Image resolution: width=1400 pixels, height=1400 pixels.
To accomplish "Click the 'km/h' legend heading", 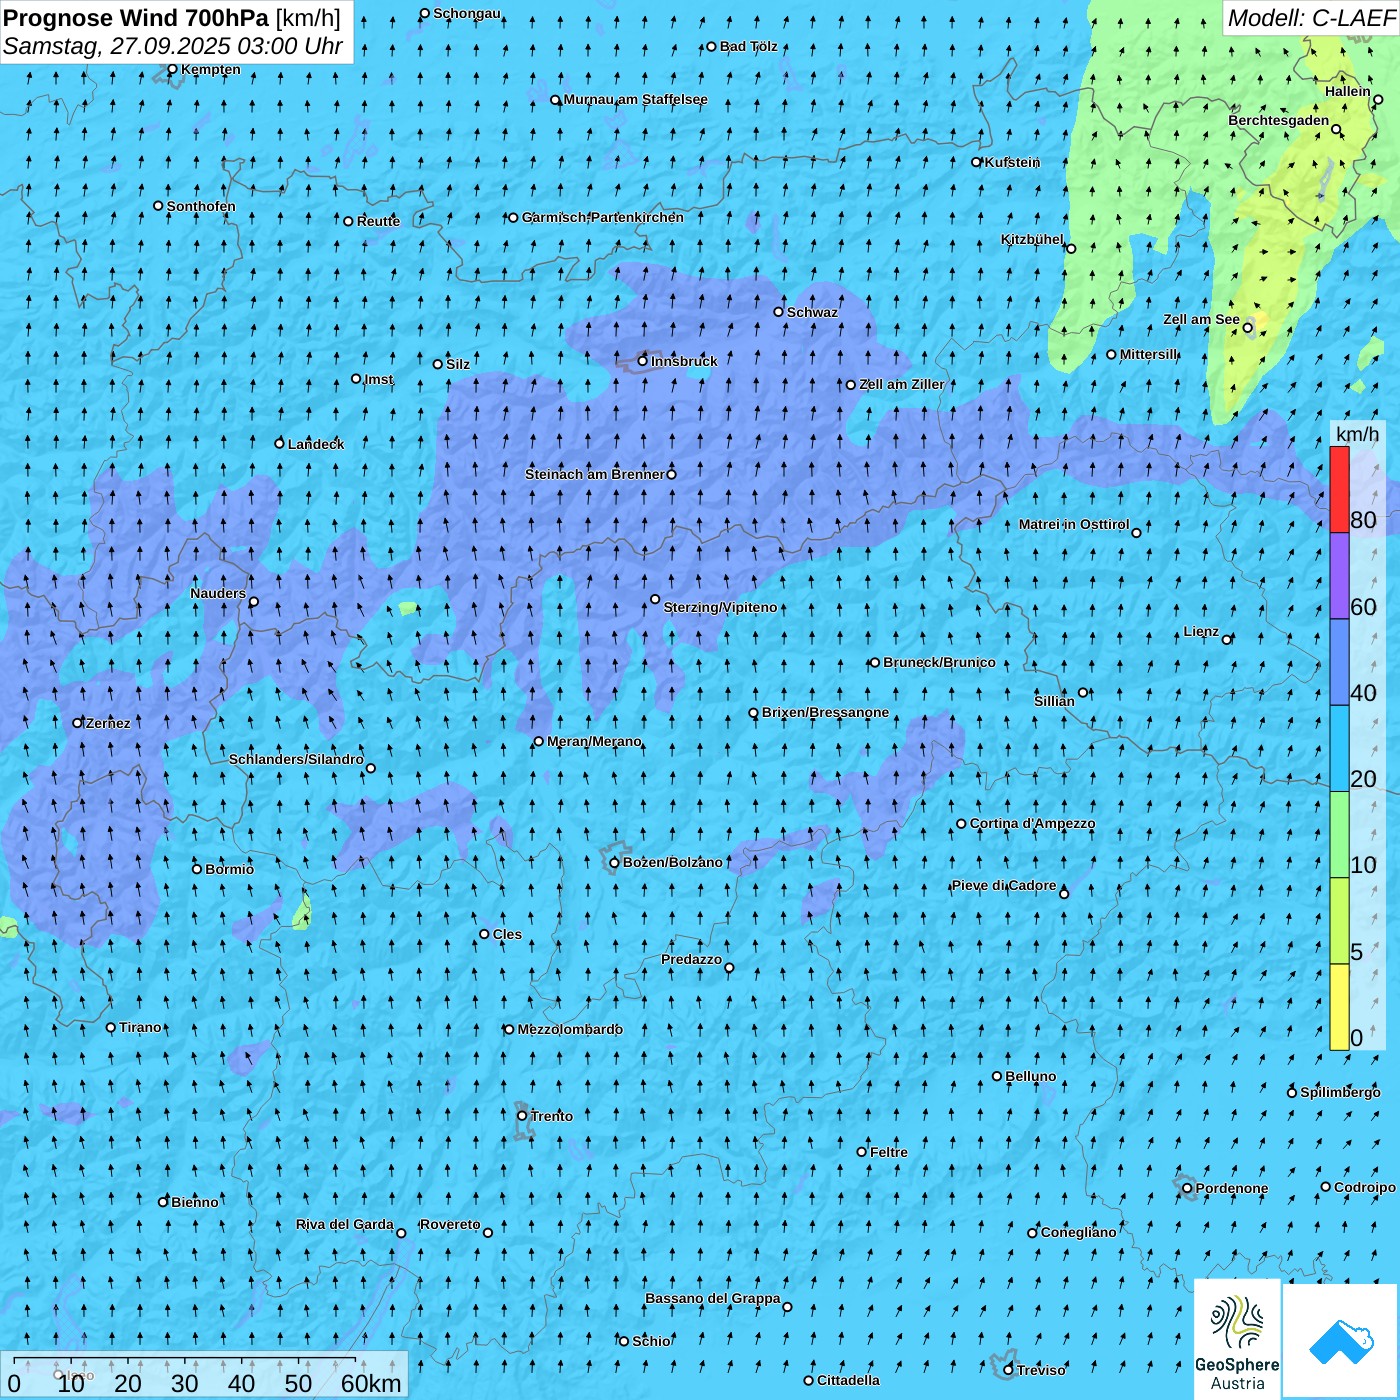I will pyautogui.click(x=1357, y=434).
